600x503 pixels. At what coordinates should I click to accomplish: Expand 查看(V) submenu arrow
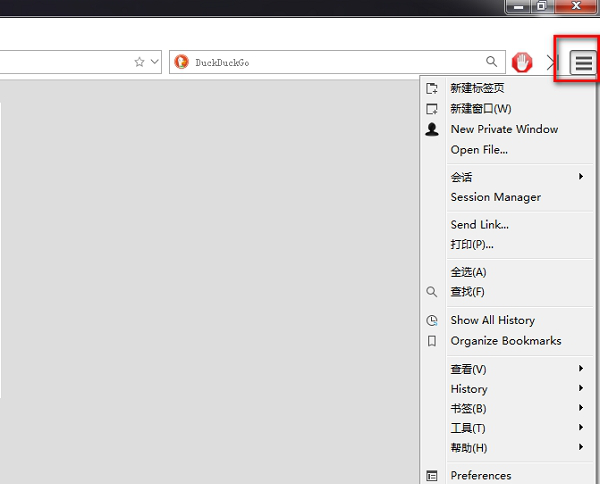pos(581,368)
